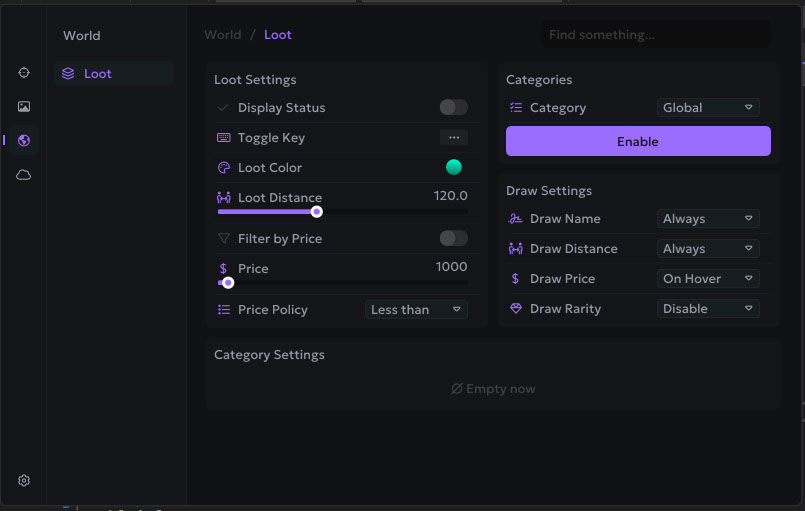Click the palette icon beside Loot Color

[x=224, y=168]
